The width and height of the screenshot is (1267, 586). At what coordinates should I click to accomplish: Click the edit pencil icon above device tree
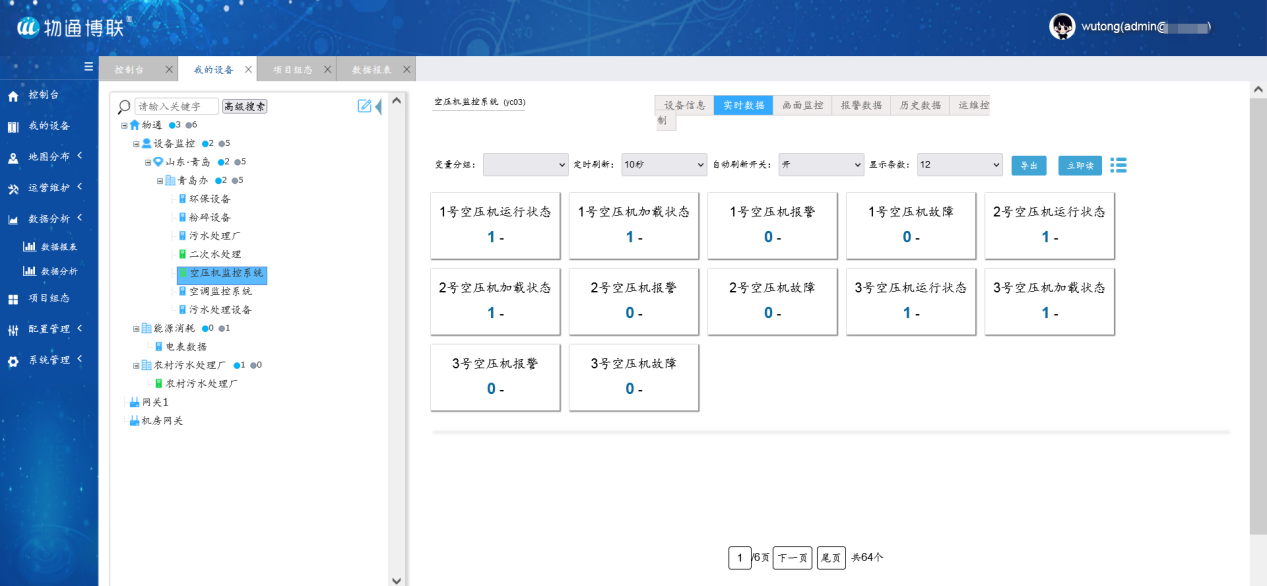[x=365, y=106]
